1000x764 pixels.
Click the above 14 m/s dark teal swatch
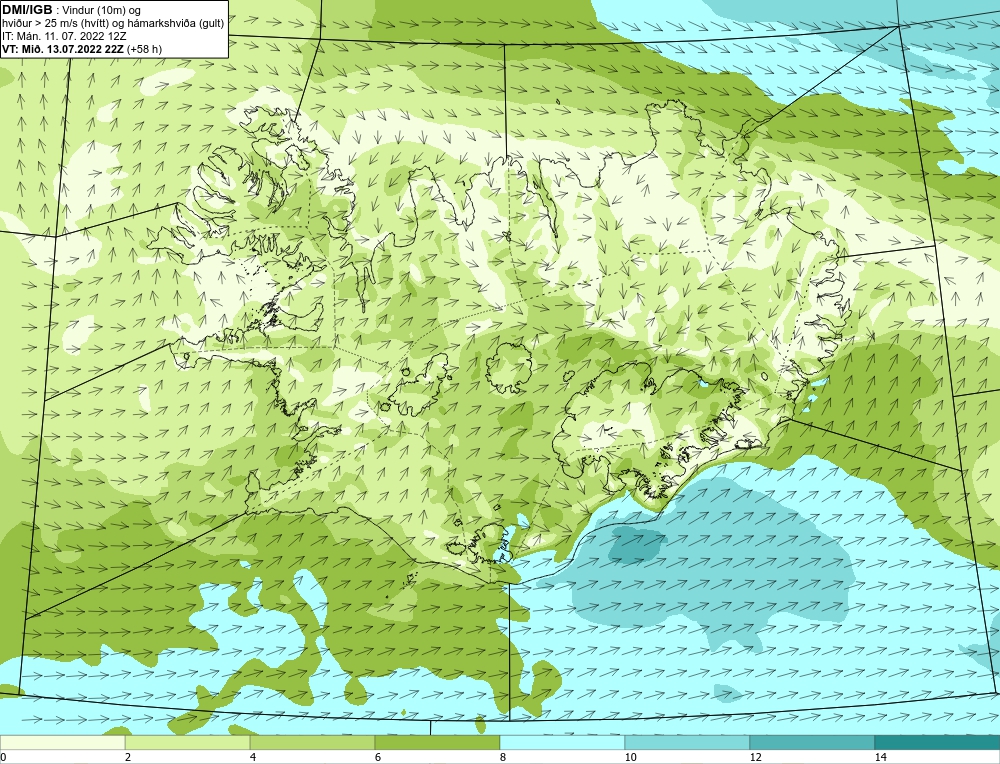(x=938, y=742)
